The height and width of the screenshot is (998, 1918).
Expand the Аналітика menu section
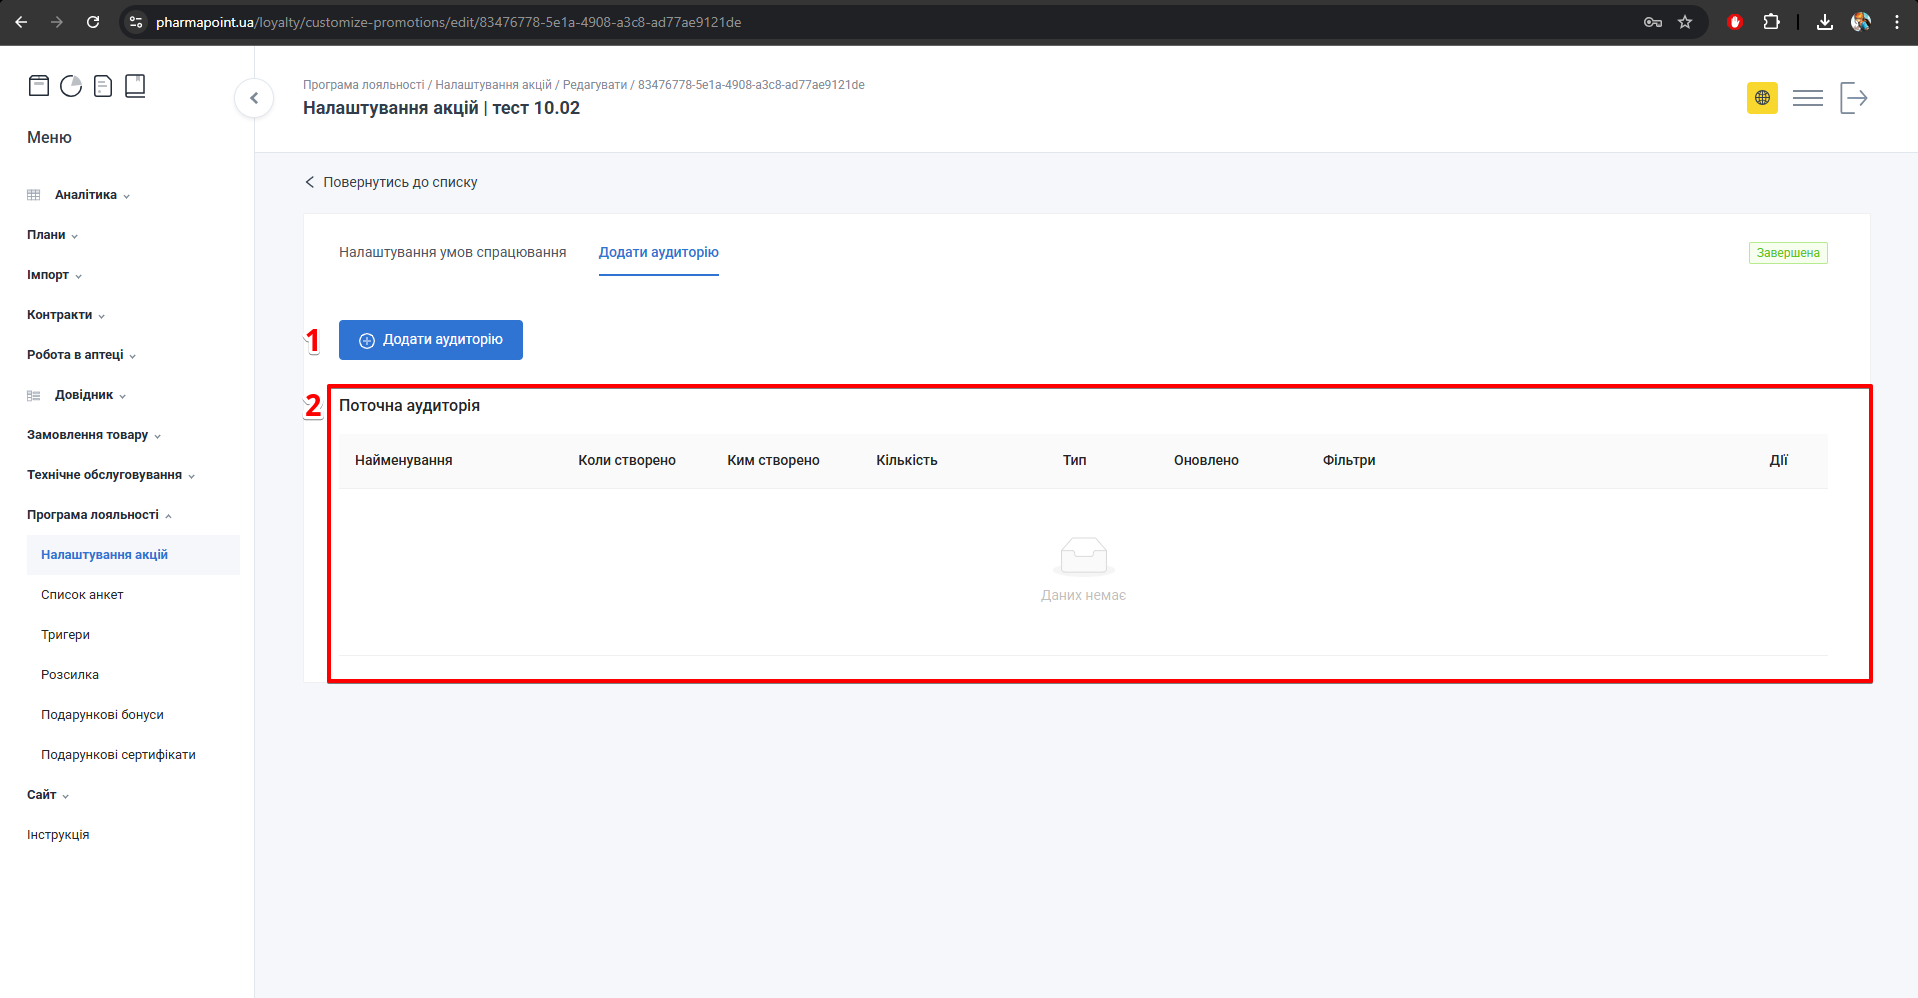[86, 195]
